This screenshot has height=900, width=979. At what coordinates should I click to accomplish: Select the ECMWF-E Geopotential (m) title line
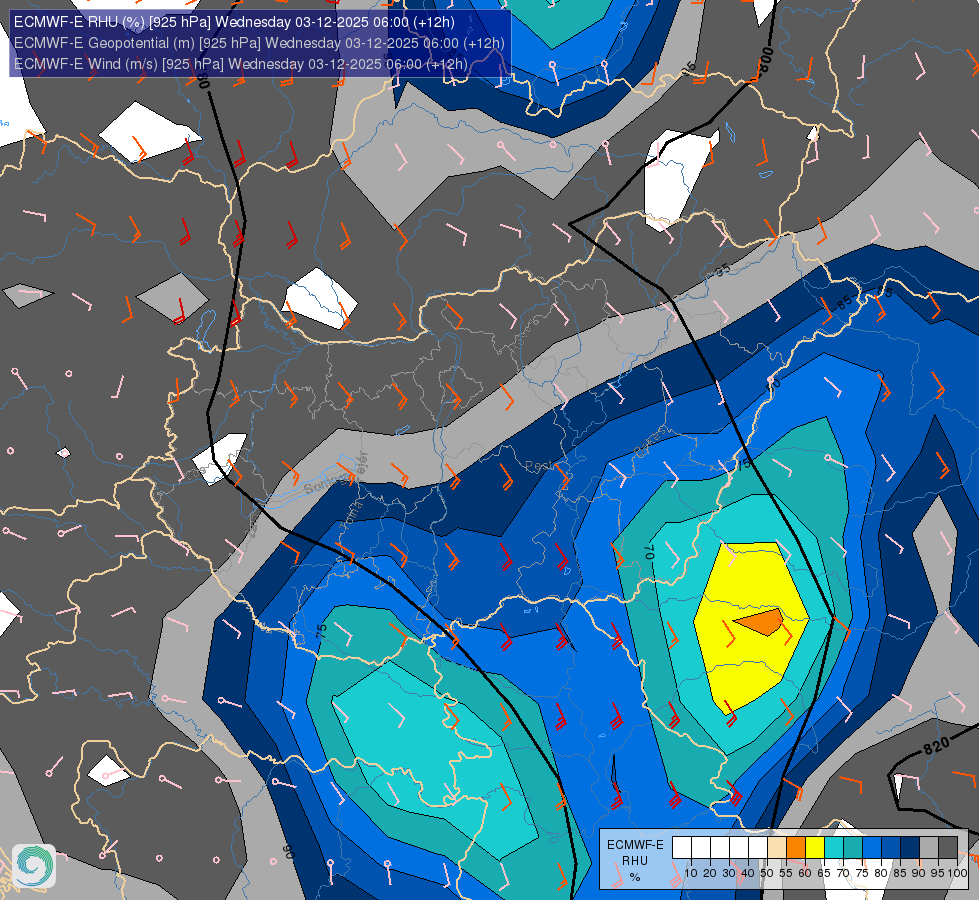click(x=259, y=43)
